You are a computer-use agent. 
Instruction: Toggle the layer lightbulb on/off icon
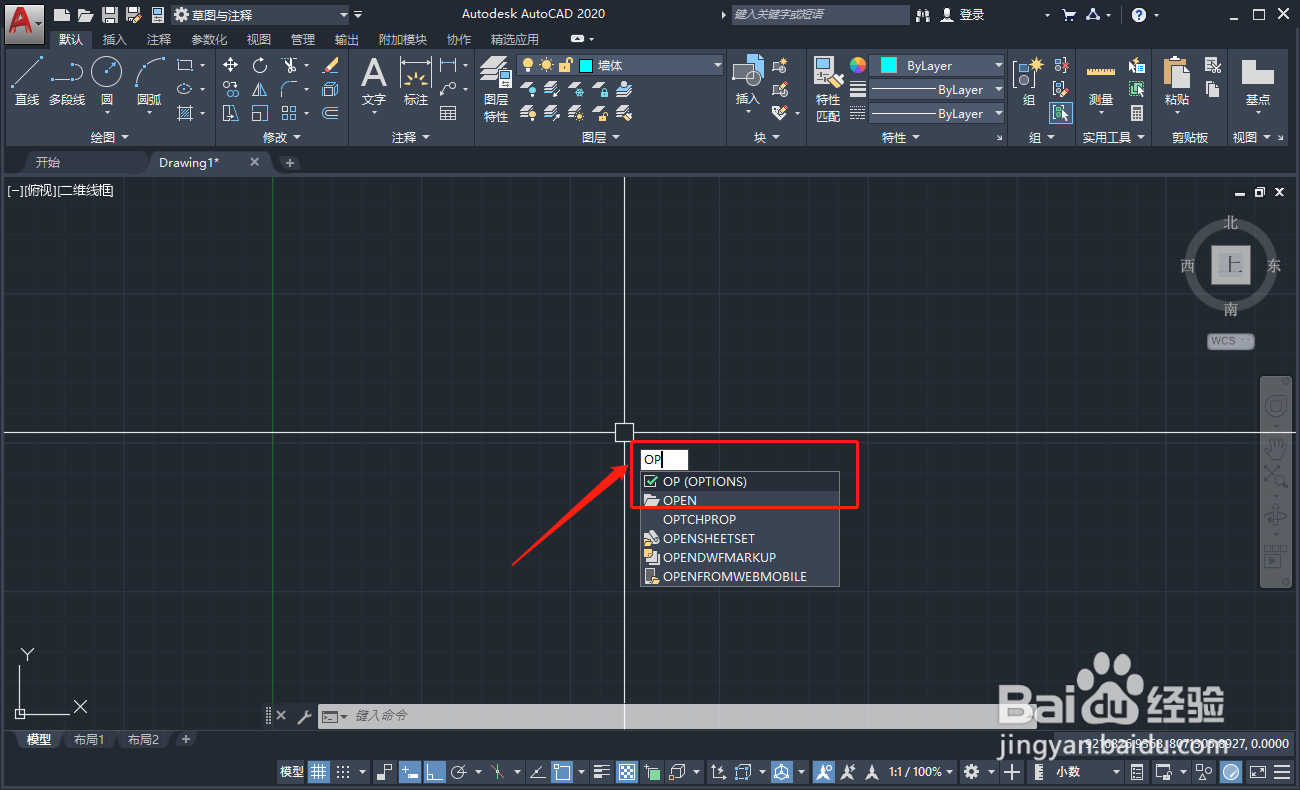coord(529,65)
